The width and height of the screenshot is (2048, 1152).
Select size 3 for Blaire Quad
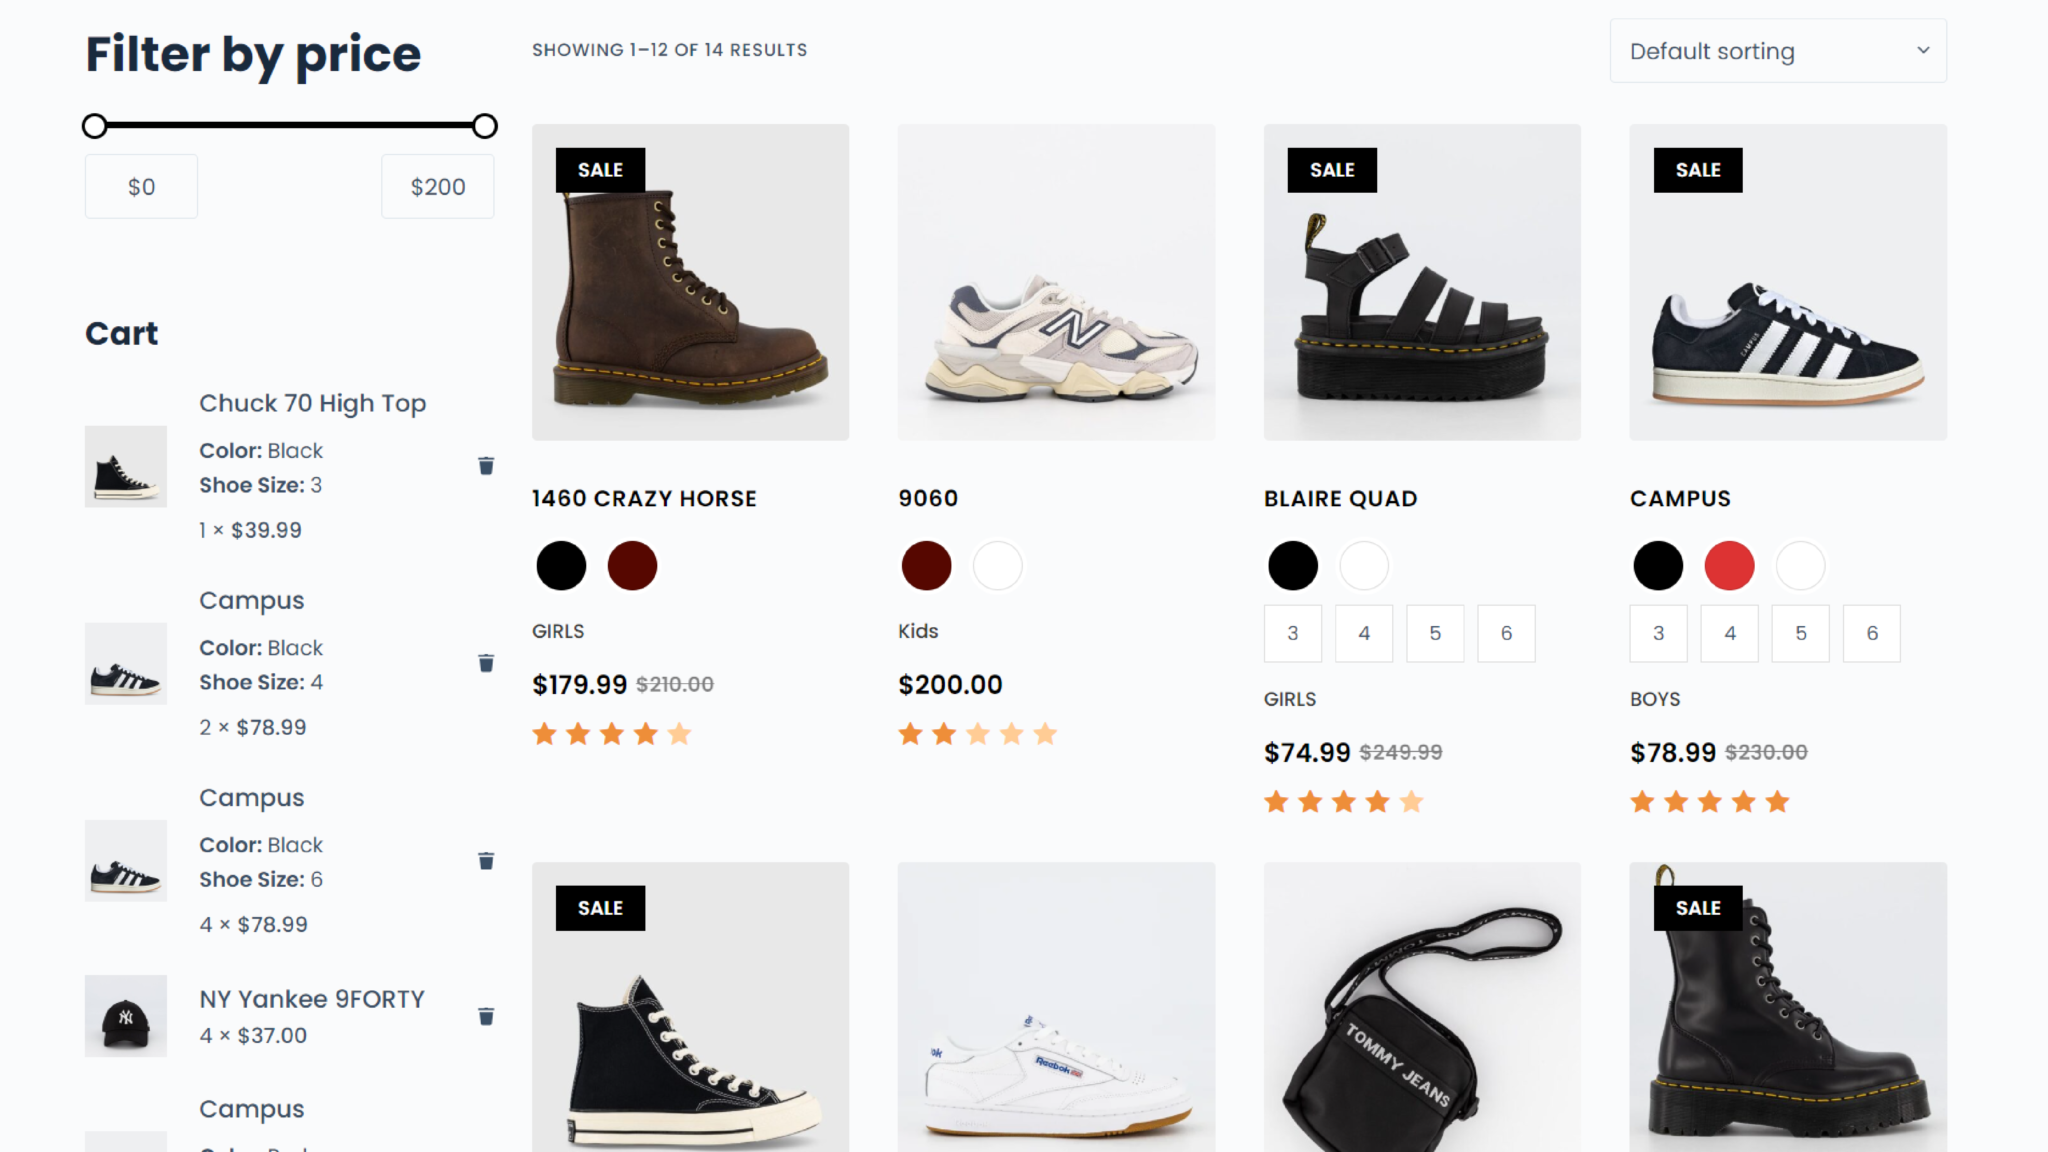coord(1293,633)
